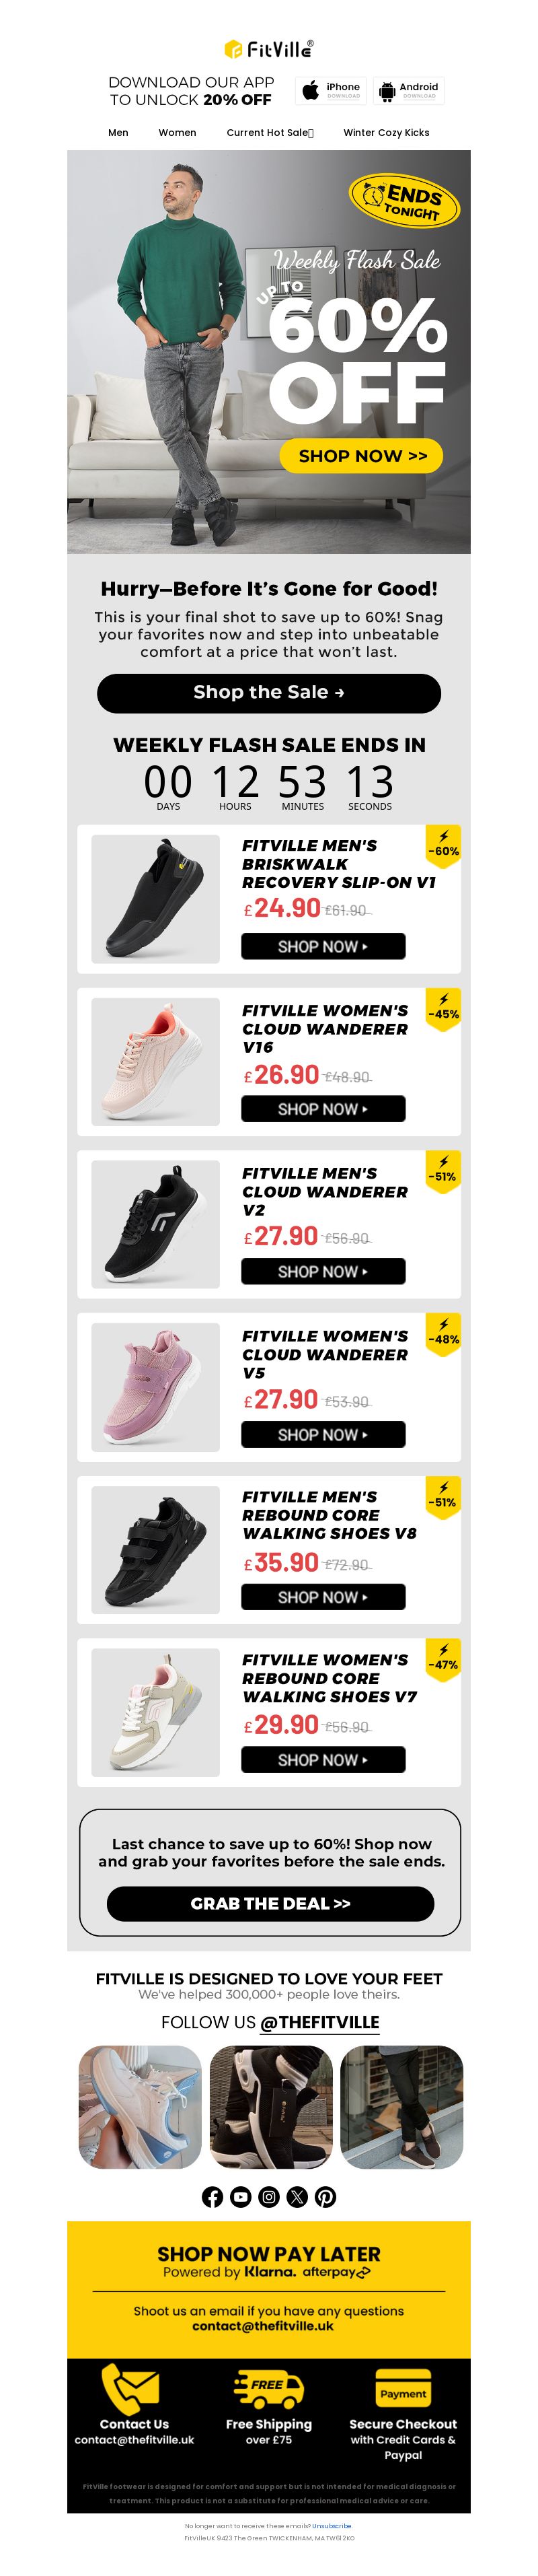Click the Unsubscribe link in footer
Screen dimensions: 538x2576
[331, 2526]
